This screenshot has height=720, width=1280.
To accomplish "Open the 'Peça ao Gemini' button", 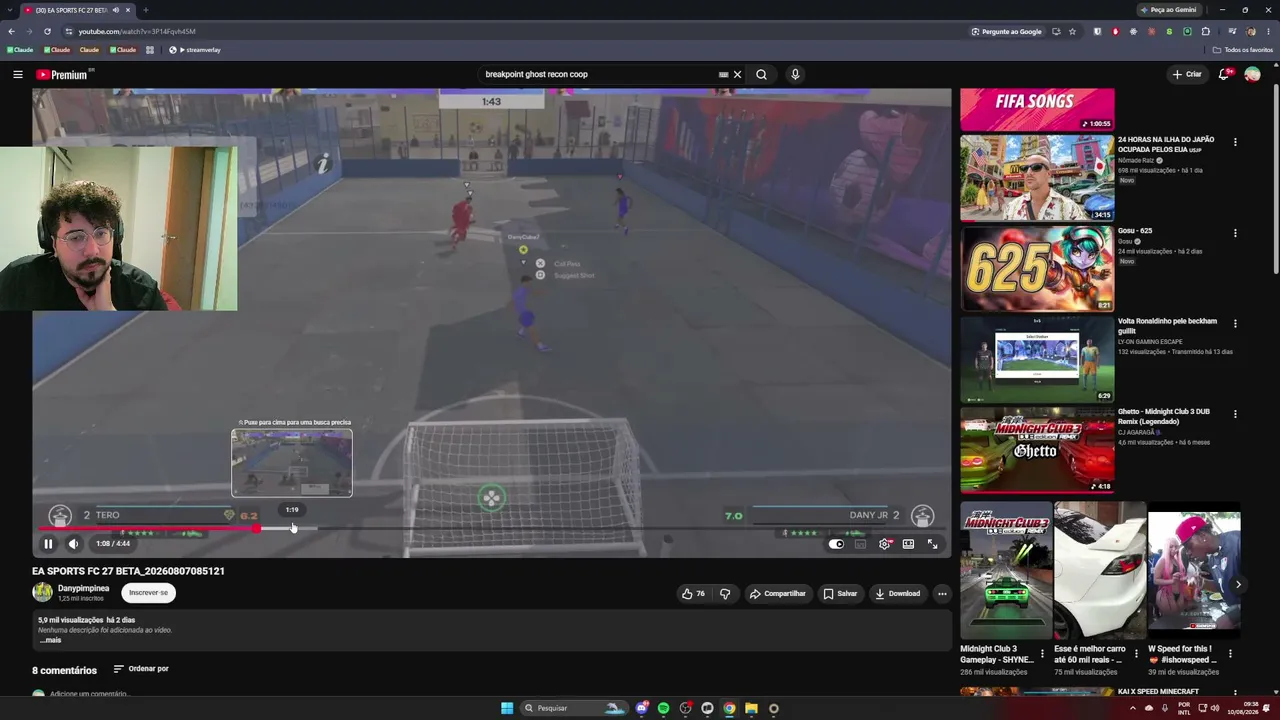I will tap(1168, 10).
